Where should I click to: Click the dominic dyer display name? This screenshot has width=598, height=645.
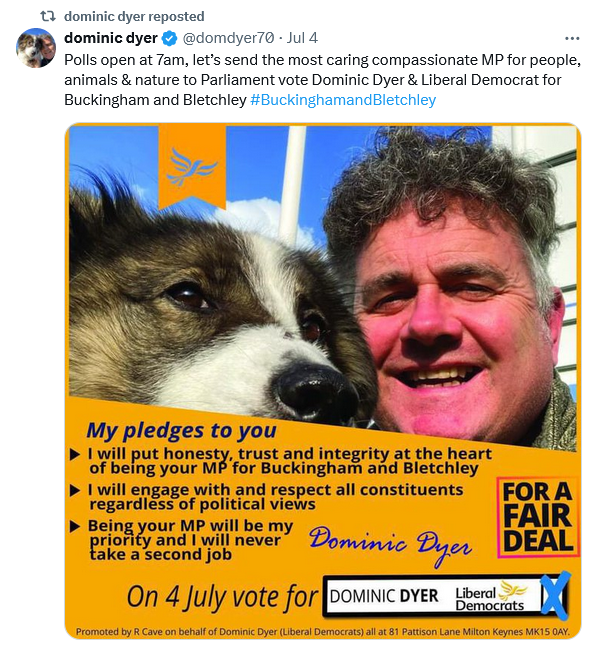tap(111, 38)
